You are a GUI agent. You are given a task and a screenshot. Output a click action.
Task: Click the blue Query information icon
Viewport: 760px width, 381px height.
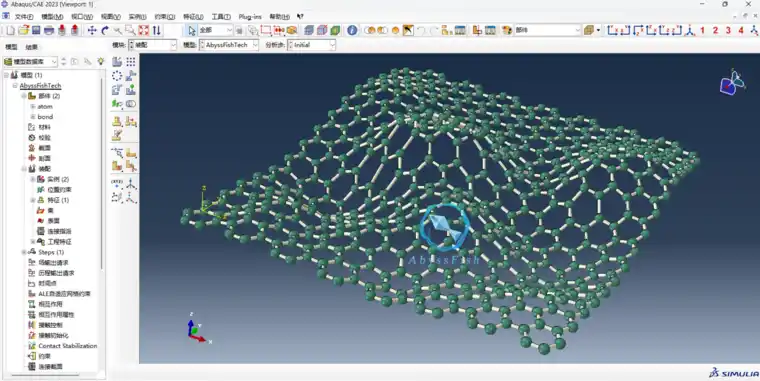click(352, 31)
